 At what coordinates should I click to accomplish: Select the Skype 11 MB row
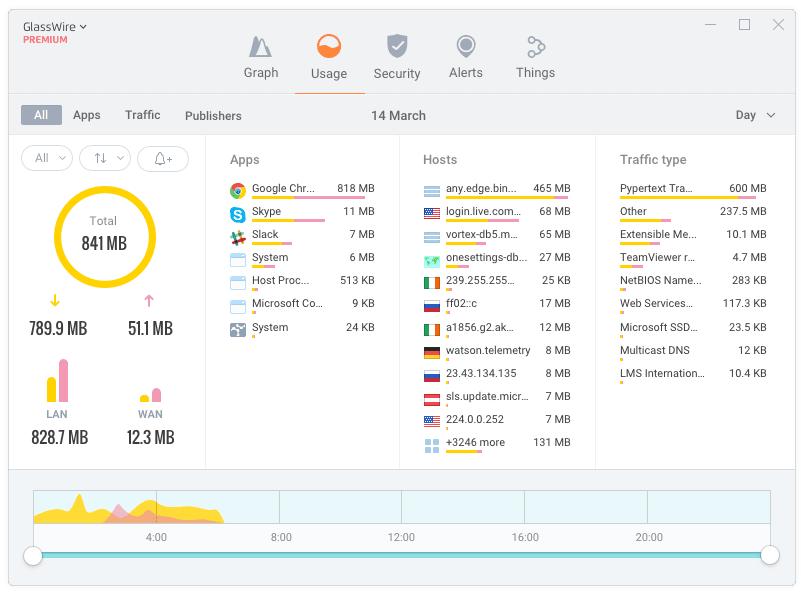[303, 214]
